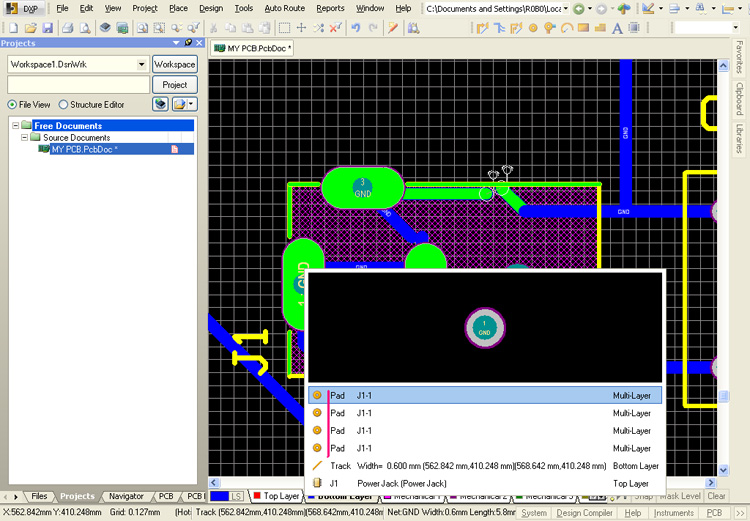Image resolution: width=750 pixels, height=521 pixels.
Task: Open the Design menu
Action: 211,8
